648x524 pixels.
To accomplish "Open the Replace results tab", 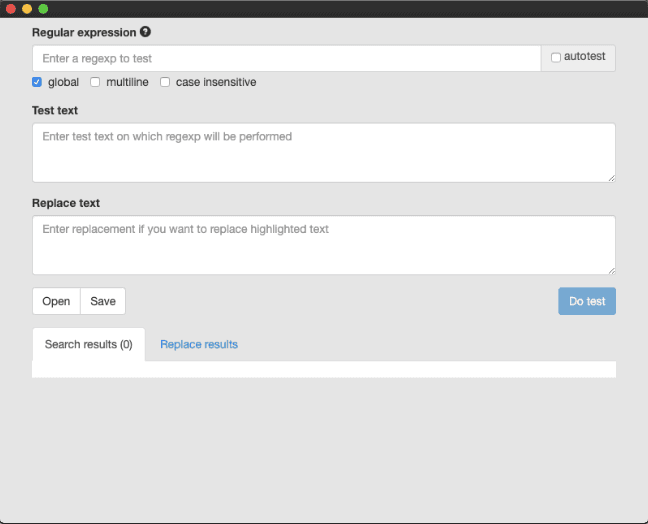I will tap(199, 344).
